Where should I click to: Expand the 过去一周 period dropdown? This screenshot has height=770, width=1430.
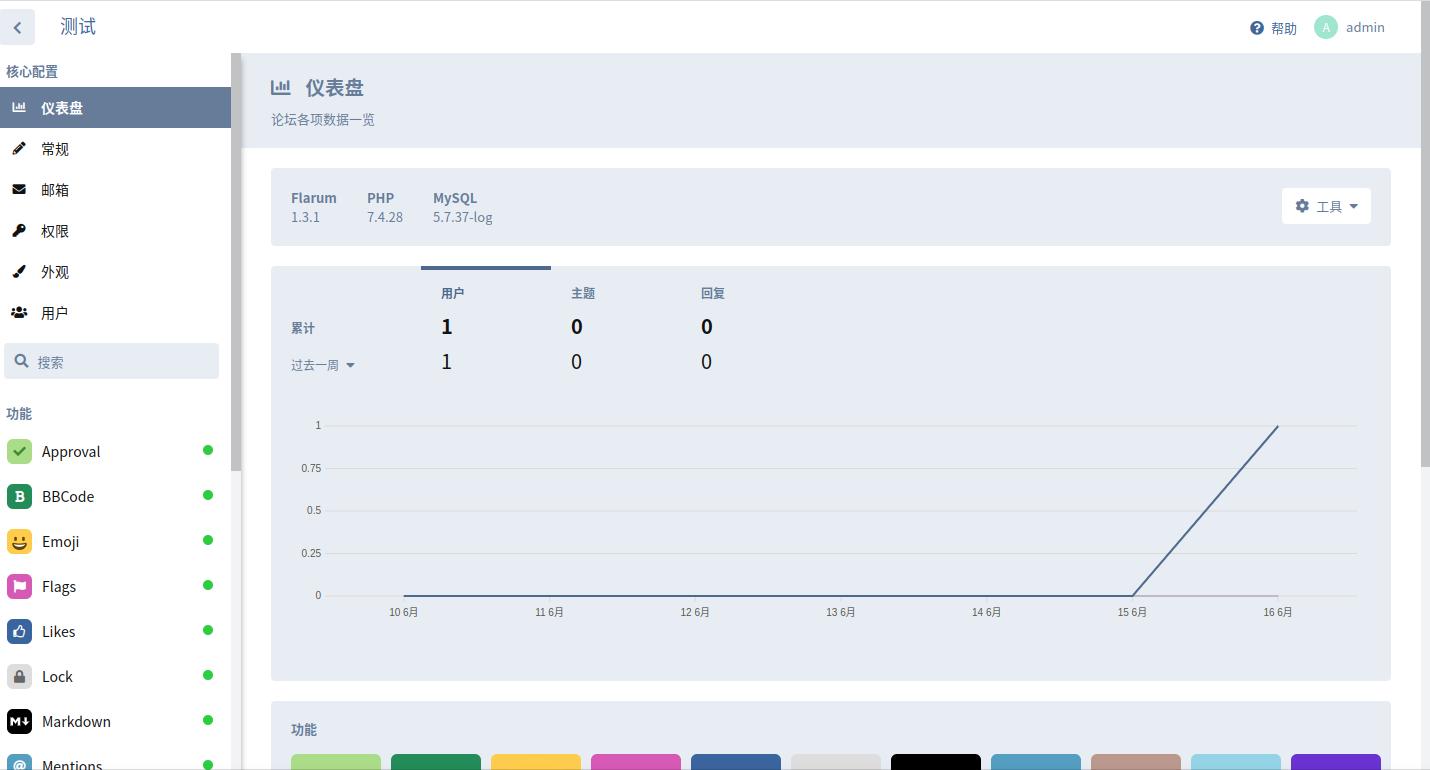click(x=322, y=365)
